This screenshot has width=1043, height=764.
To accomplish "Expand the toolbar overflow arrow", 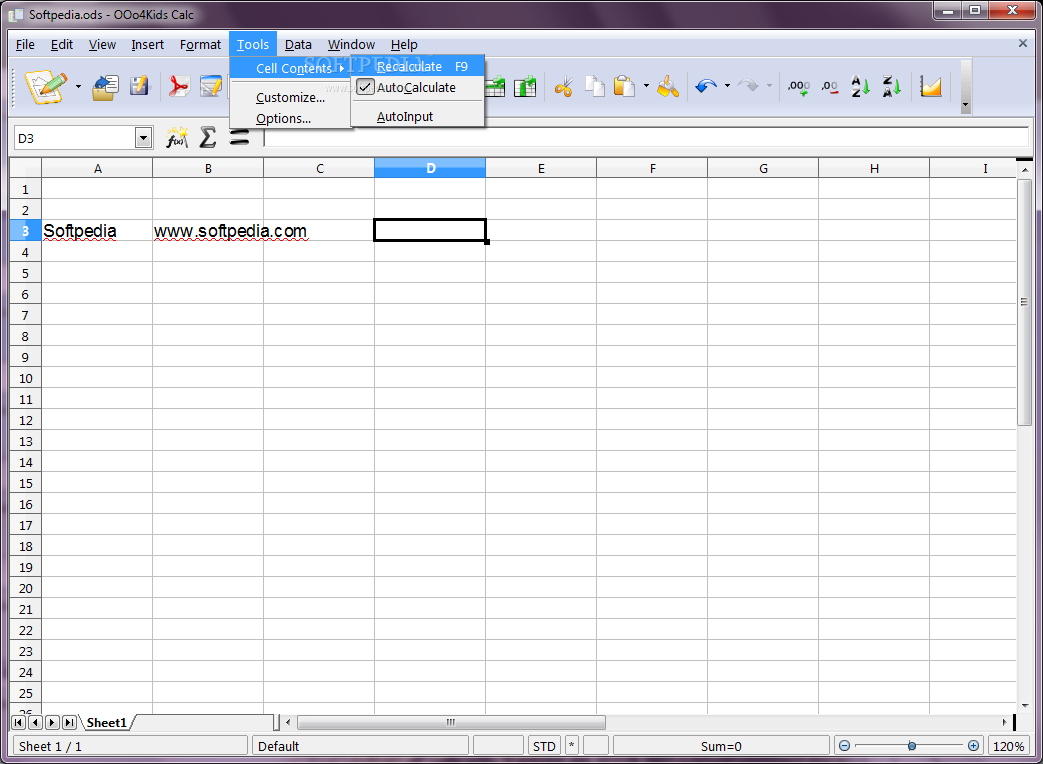I will click(x=966, y=105).
